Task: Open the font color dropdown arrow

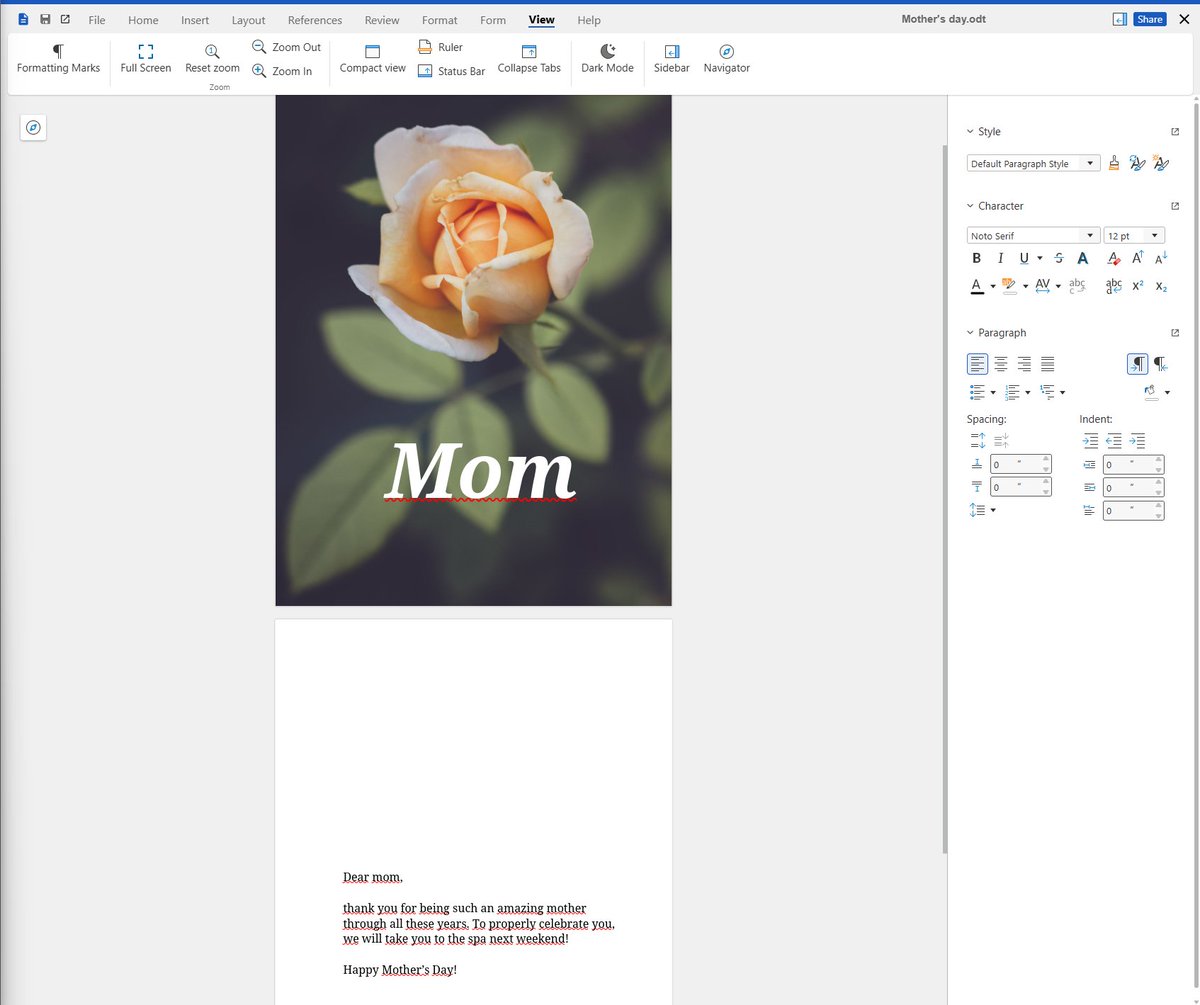Action: click(993, 286)
